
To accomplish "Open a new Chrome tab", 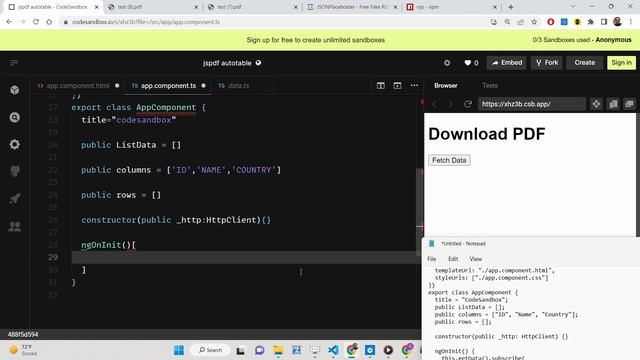I will 511,7.
